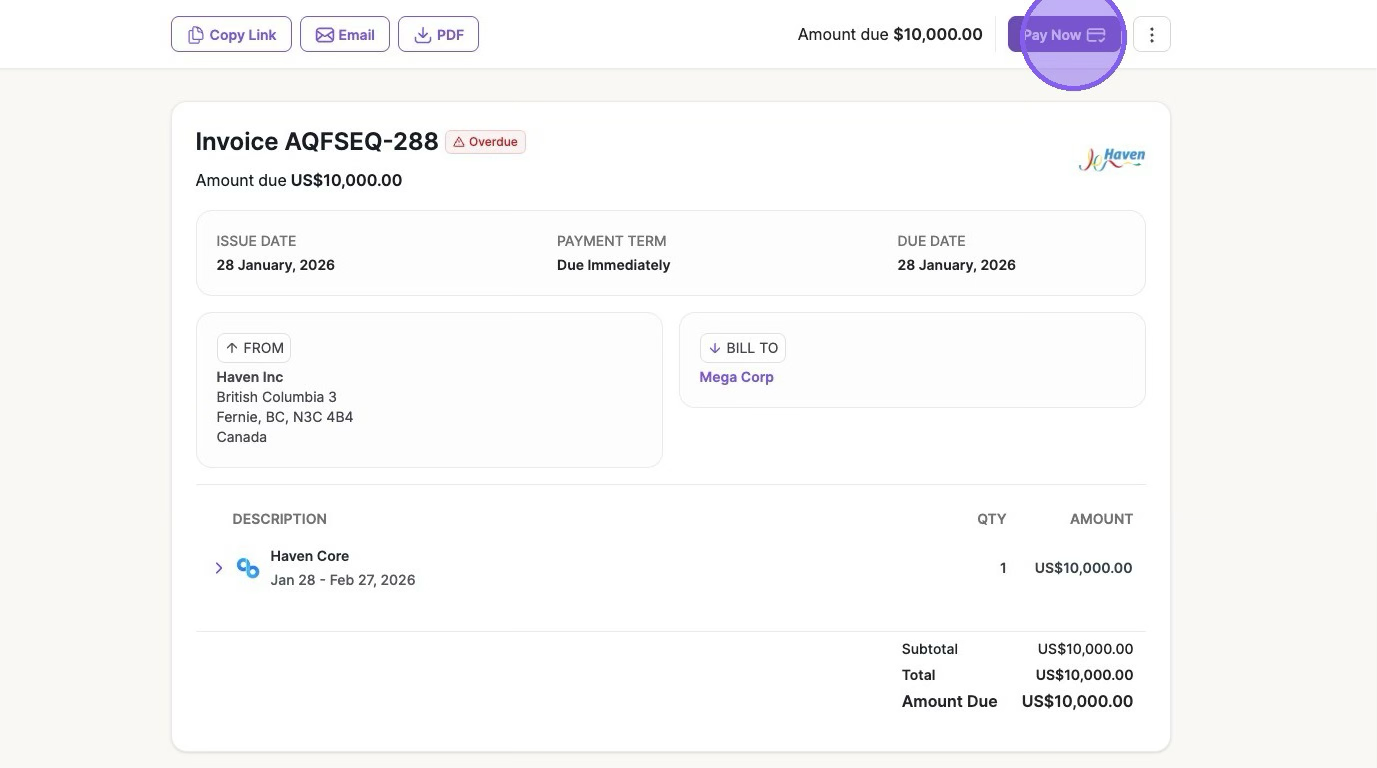Image resolution: width=1377 pixels, height=768 pixels.
Task: Click the issue date value
Action: click(x=275, y=265)
